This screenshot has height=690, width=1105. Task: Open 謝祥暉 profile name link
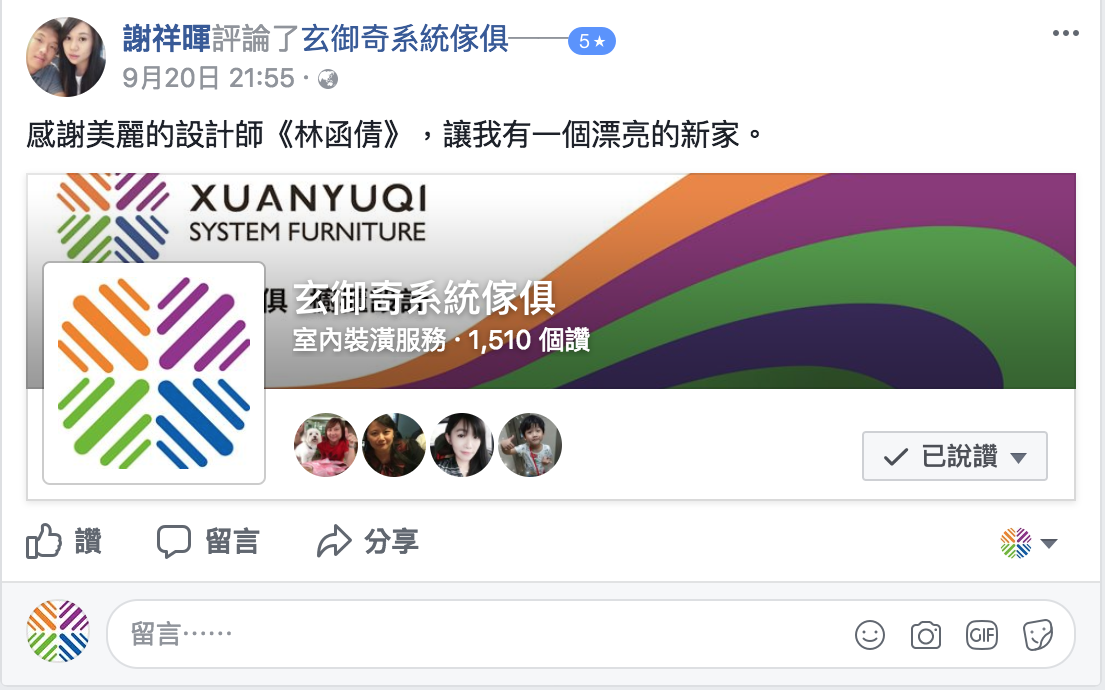click(167, 38)
